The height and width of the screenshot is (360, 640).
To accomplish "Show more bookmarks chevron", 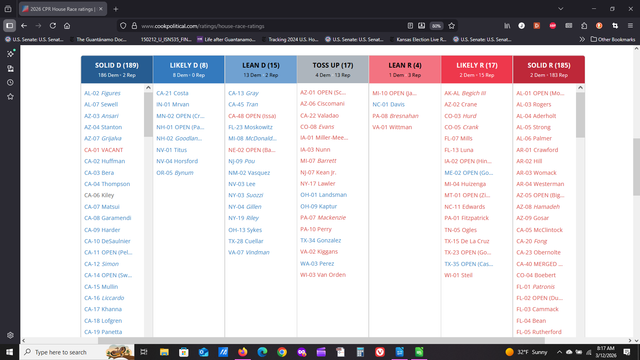I will 582,40.
